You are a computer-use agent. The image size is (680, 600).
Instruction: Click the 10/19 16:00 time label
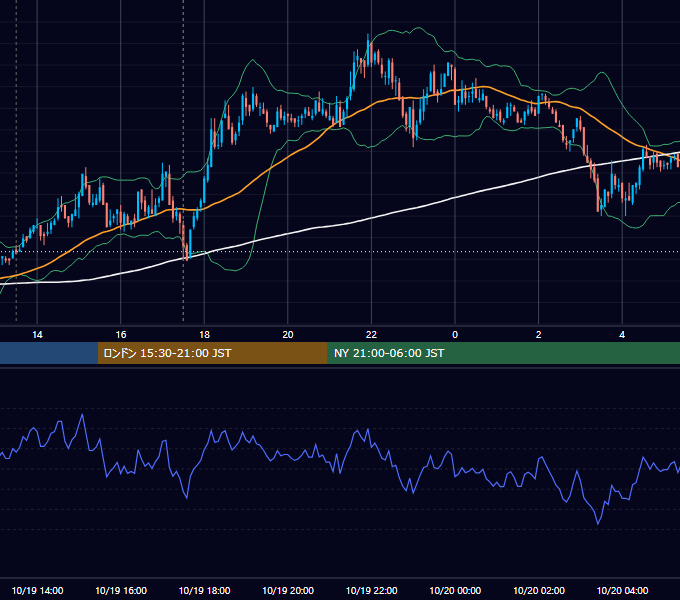coord(121,590)
